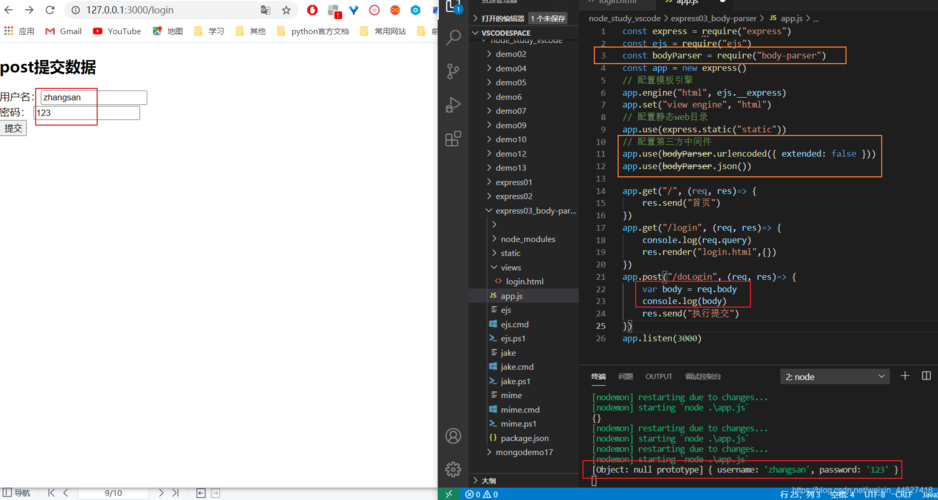938x500 pixels.
Task: Open the Apps grid shortcut in bookmarks bar
Action: 20,31
